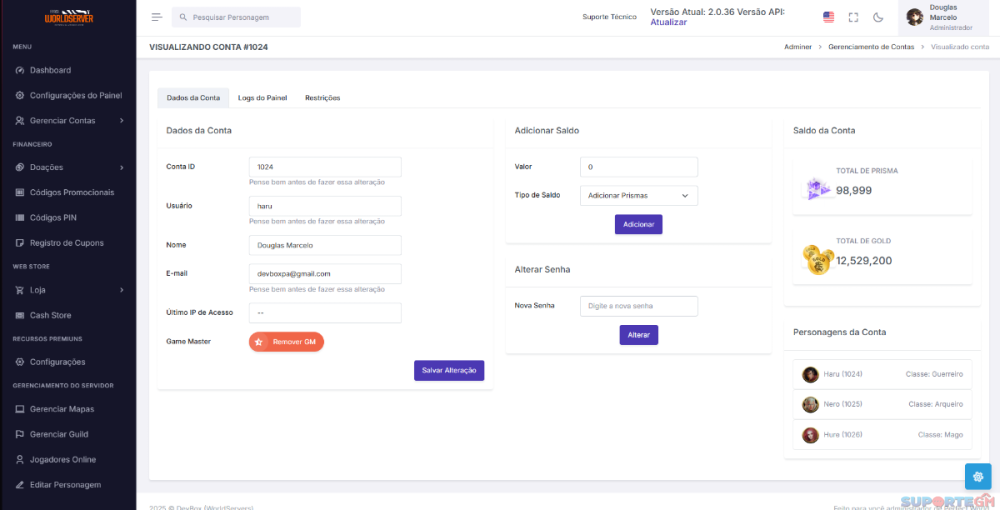Click the hamburger menu icon in header

(156, 17)
